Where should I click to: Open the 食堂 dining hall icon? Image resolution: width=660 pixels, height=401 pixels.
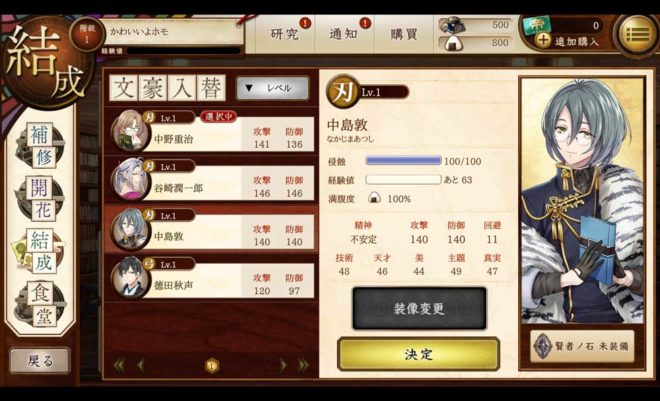[x=40, y=304]
